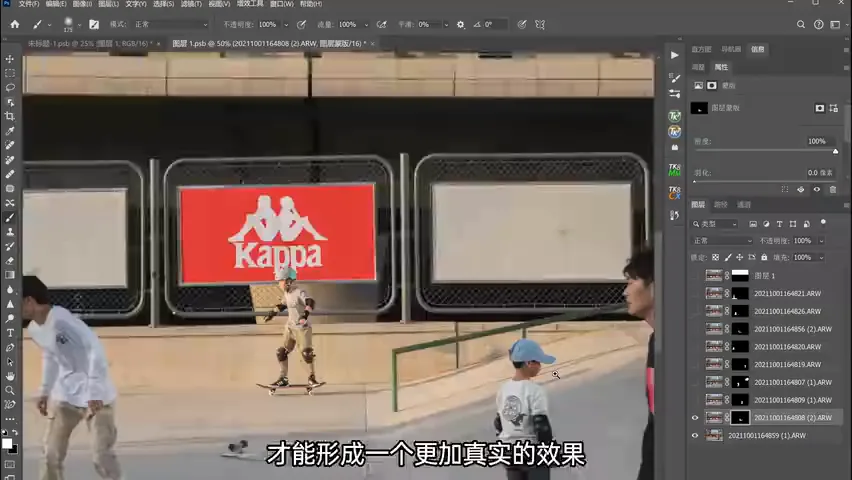The width and height of the screenshot is (852, 480).
Task: Hide layer 20211001164808 (2).ARW
Action: click(x=695, y=417)
